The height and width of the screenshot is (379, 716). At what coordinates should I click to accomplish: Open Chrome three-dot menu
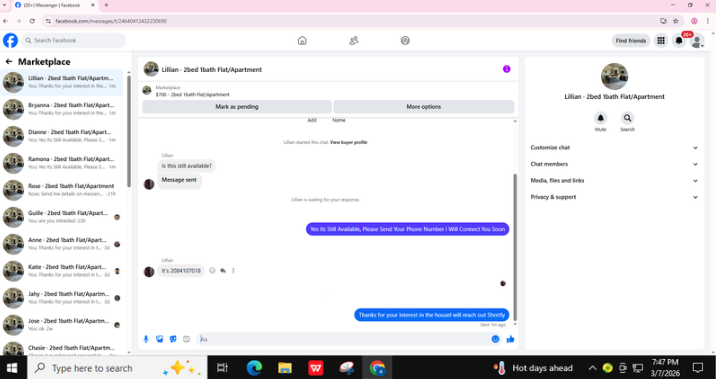click(x=707, y=21)
